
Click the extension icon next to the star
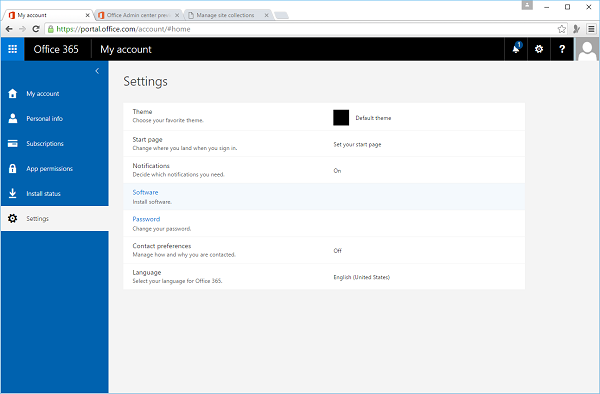pyautogui.click(x=576, y=29)
